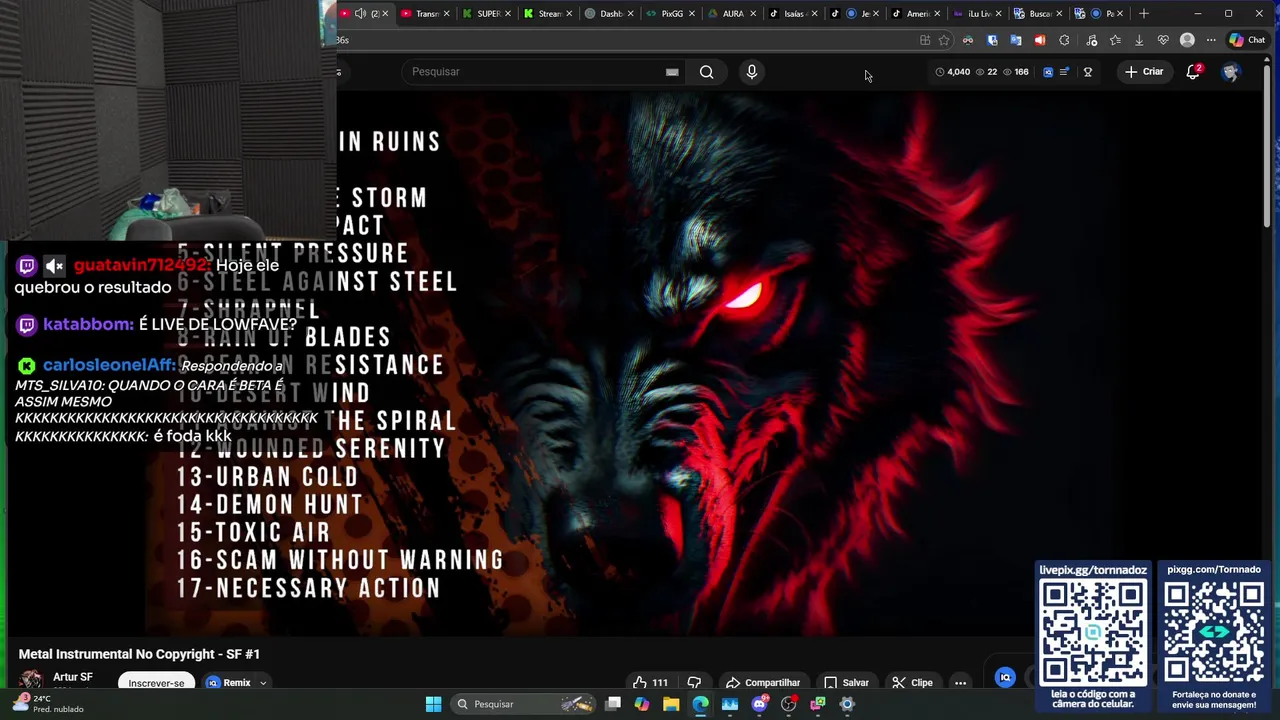Like the video with the thumbs-up icon
The width and height of the screenshot is (1280, 720).
click(639, 683)
